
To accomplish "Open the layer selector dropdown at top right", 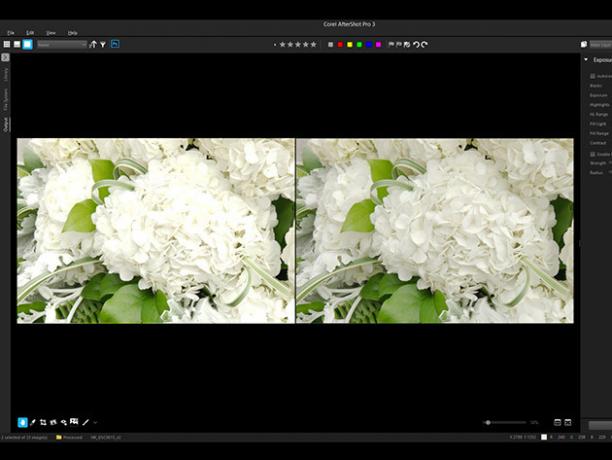I will (601, 45).
